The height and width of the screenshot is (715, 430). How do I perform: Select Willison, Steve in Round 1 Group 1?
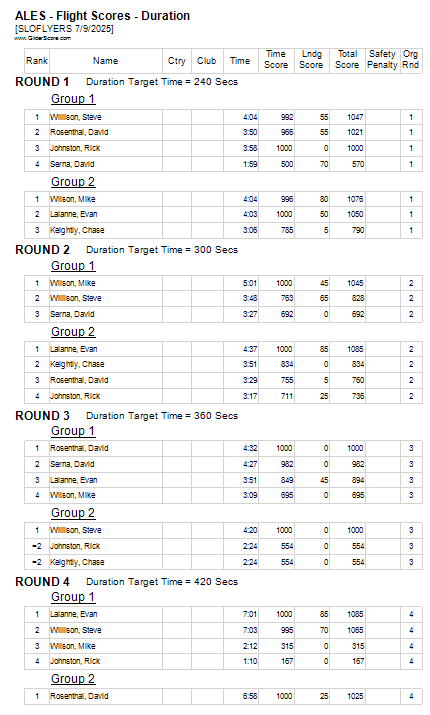(76, 118)
